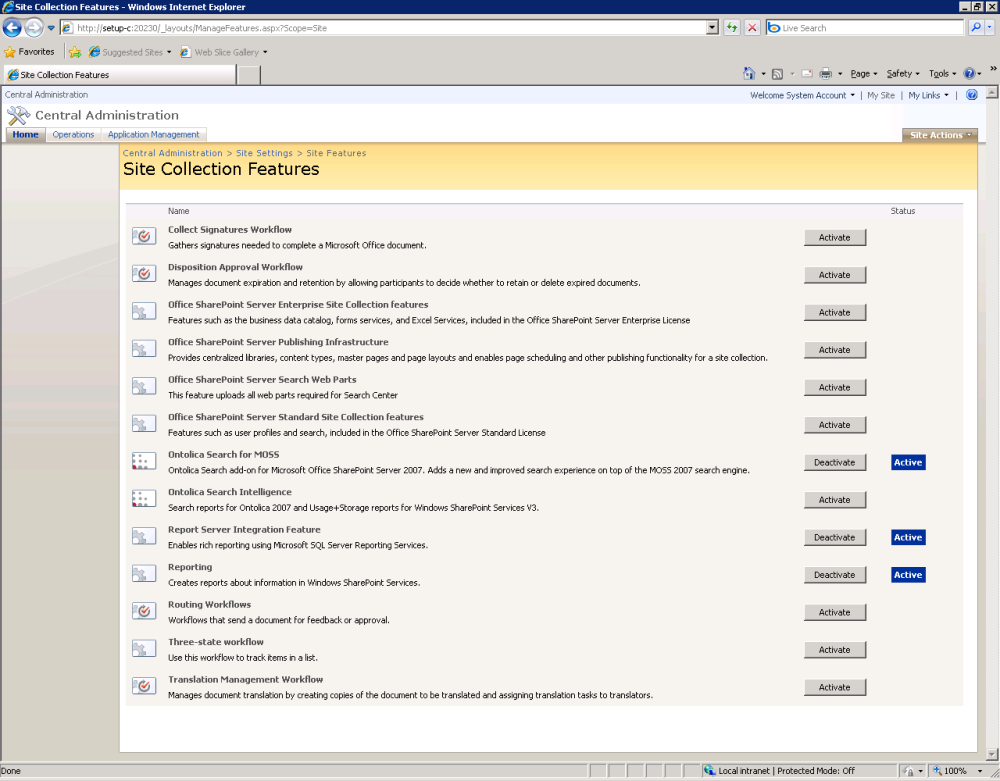Open the My Links dropdown
Image resolution: width=1000 pixels, height=781 pixels.
pos(928,95)
